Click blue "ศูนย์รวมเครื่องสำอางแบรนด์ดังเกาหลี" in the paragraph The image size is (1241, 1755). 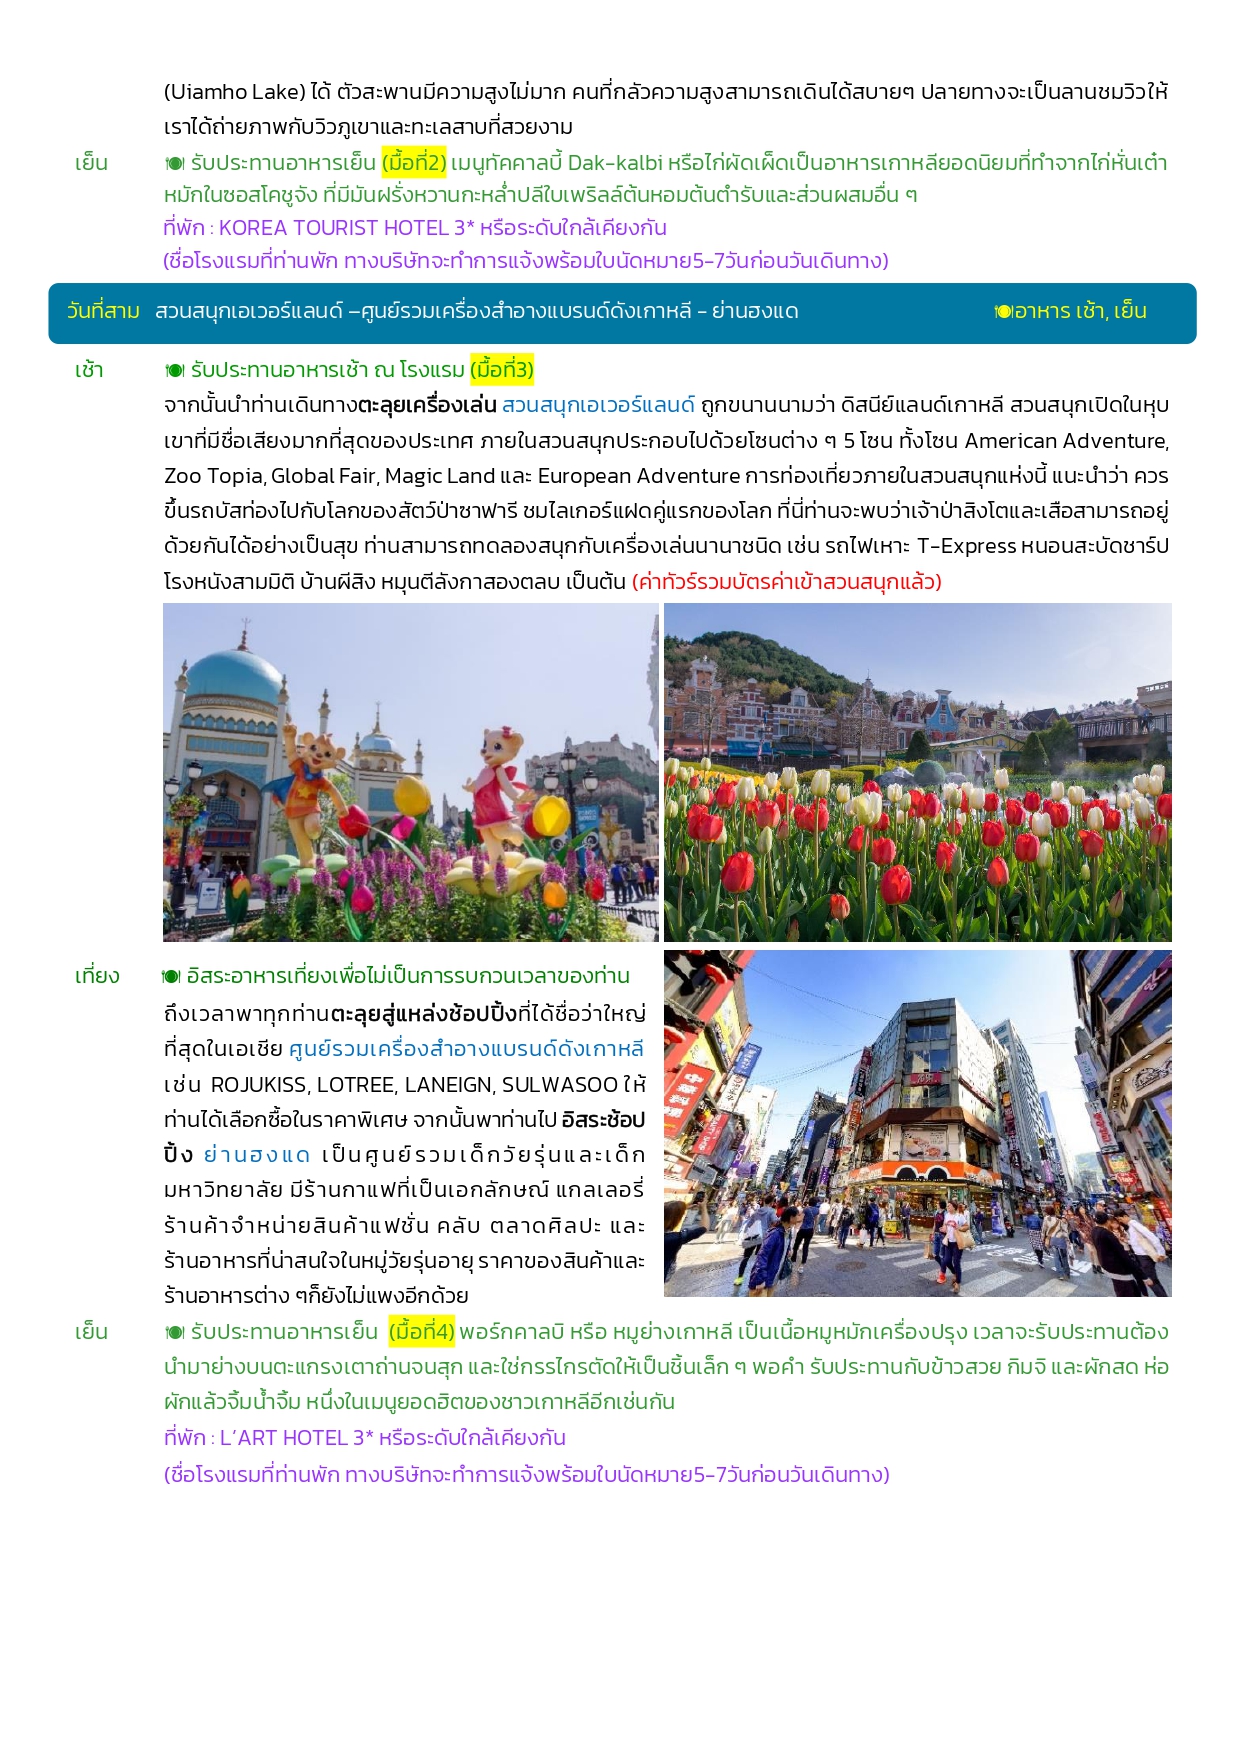466,1049
